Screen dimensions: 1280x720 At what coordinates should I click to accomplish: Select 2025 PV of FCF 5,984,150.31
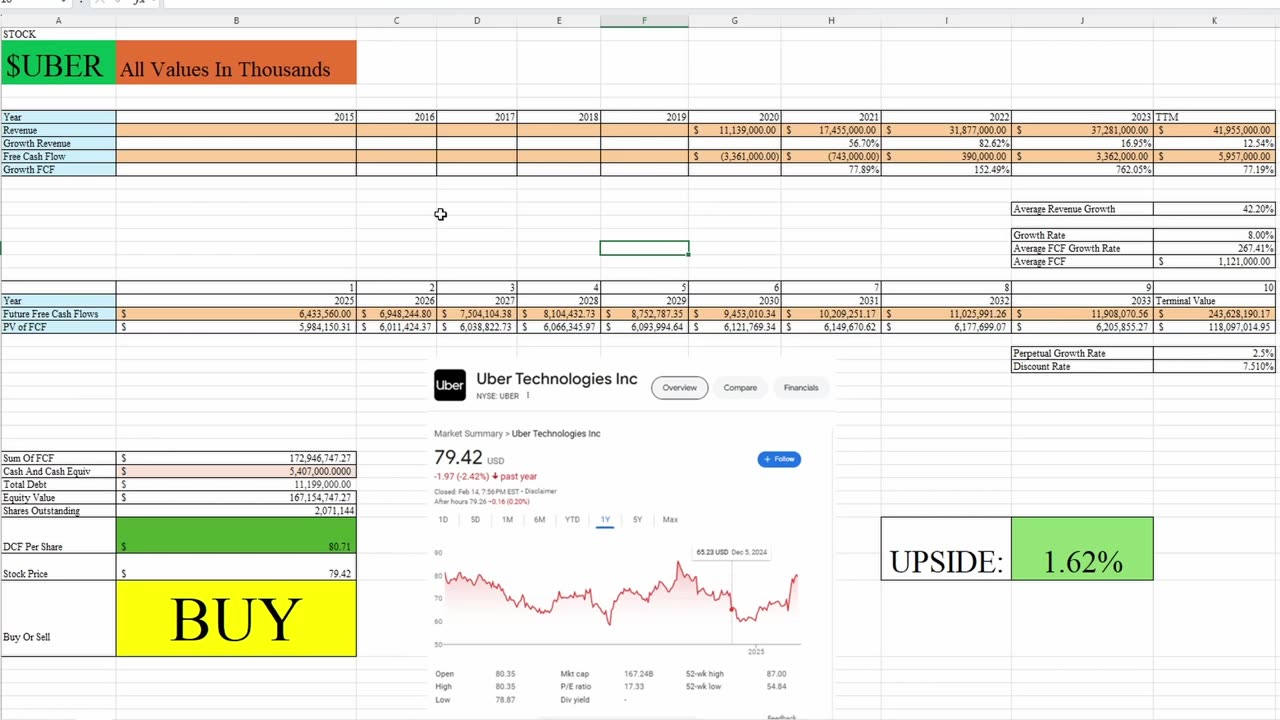[x=236, y=327]
